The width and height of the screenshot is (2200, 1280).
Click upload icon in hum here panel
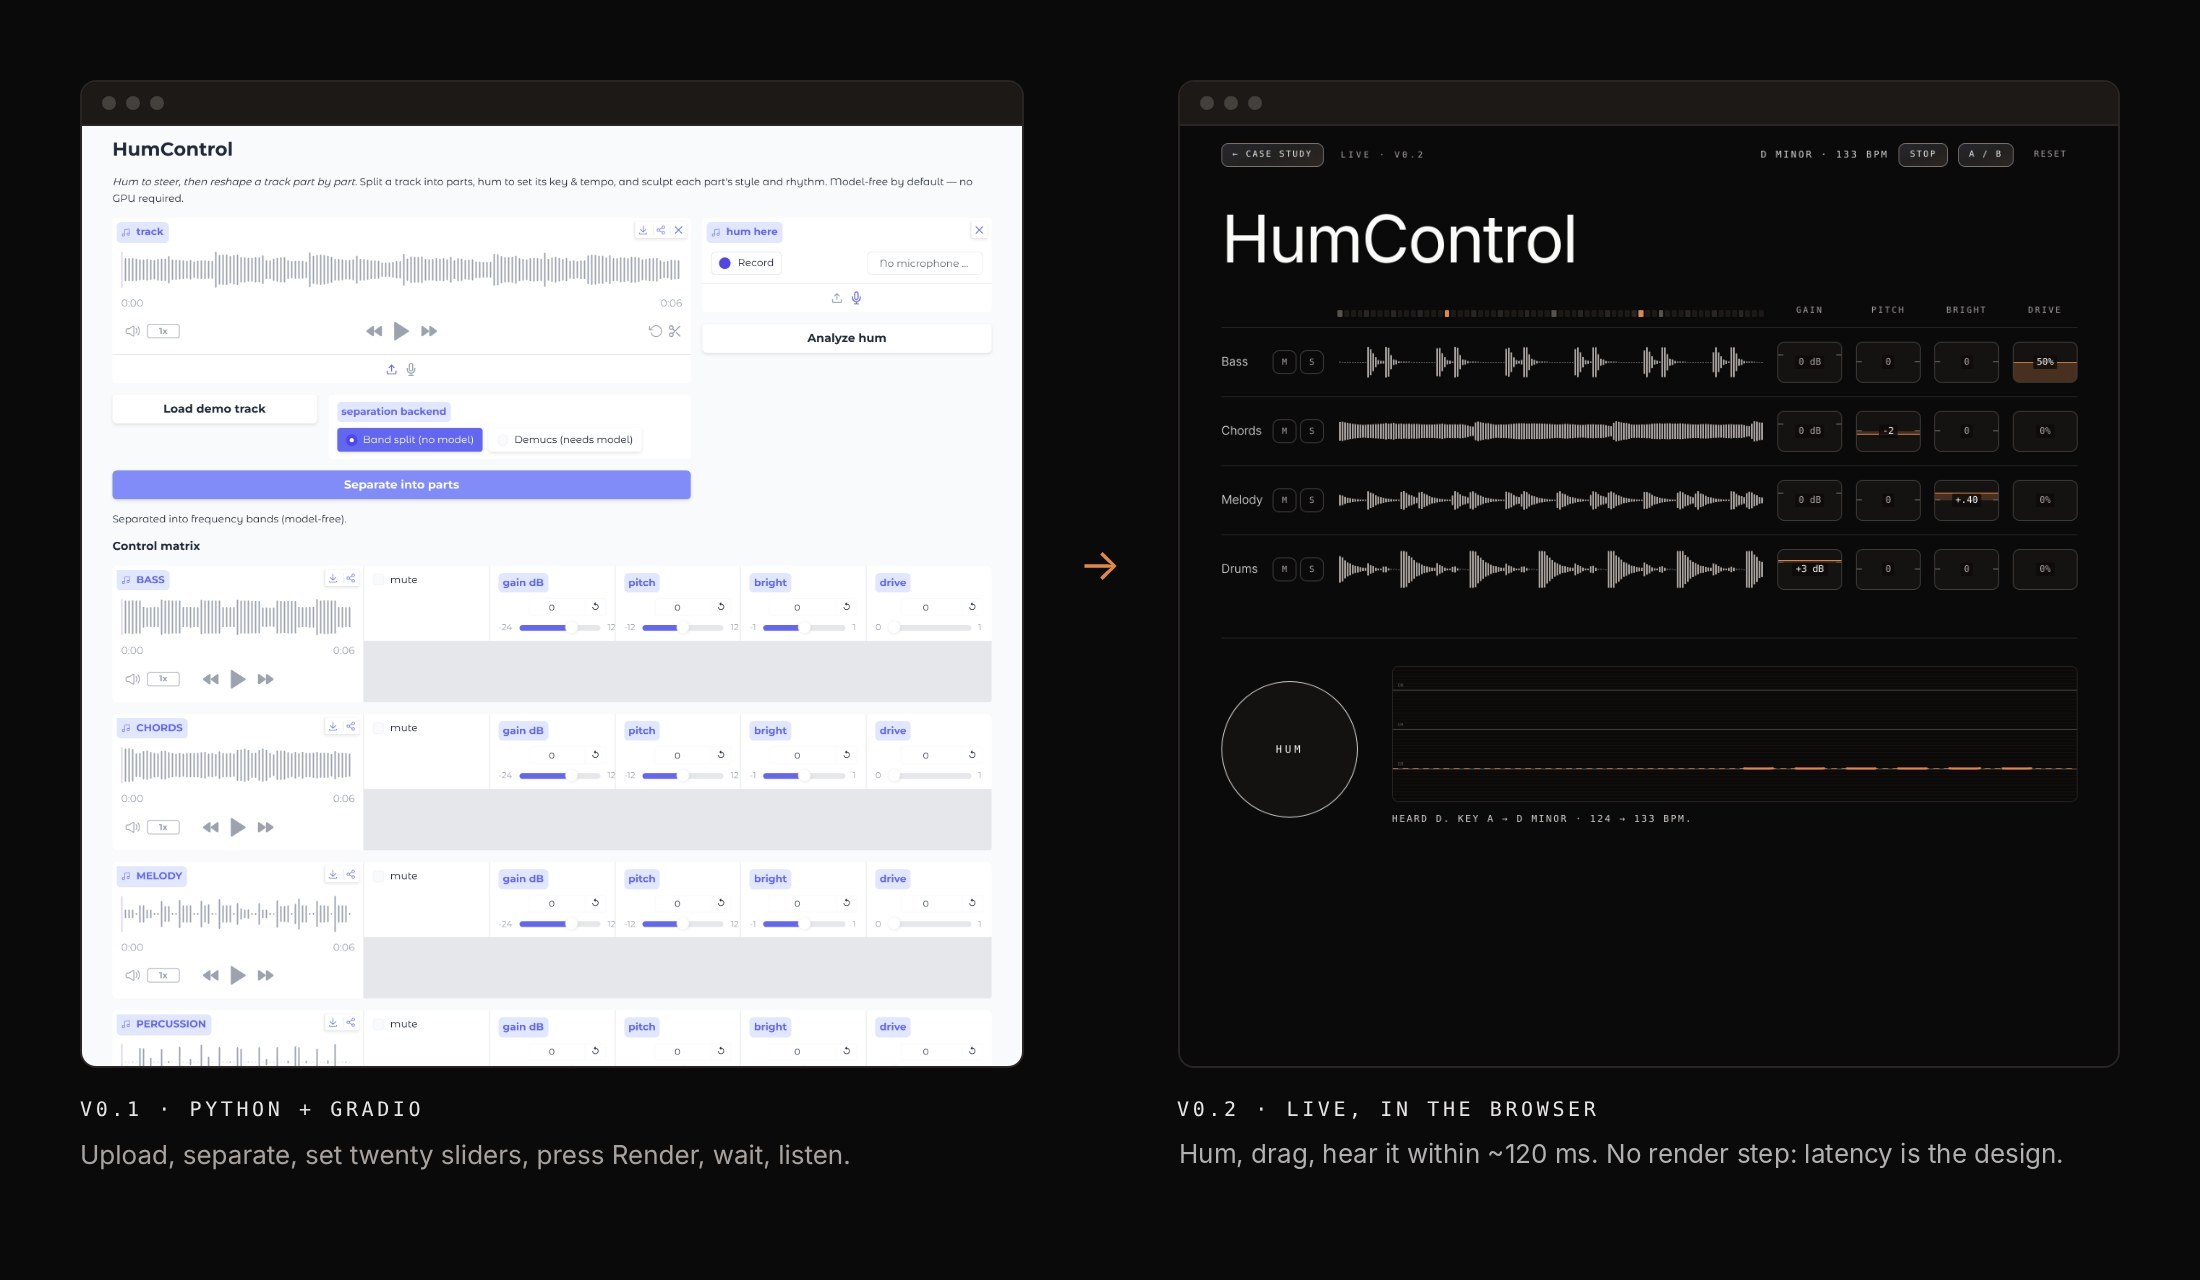[x=837, y=298]
